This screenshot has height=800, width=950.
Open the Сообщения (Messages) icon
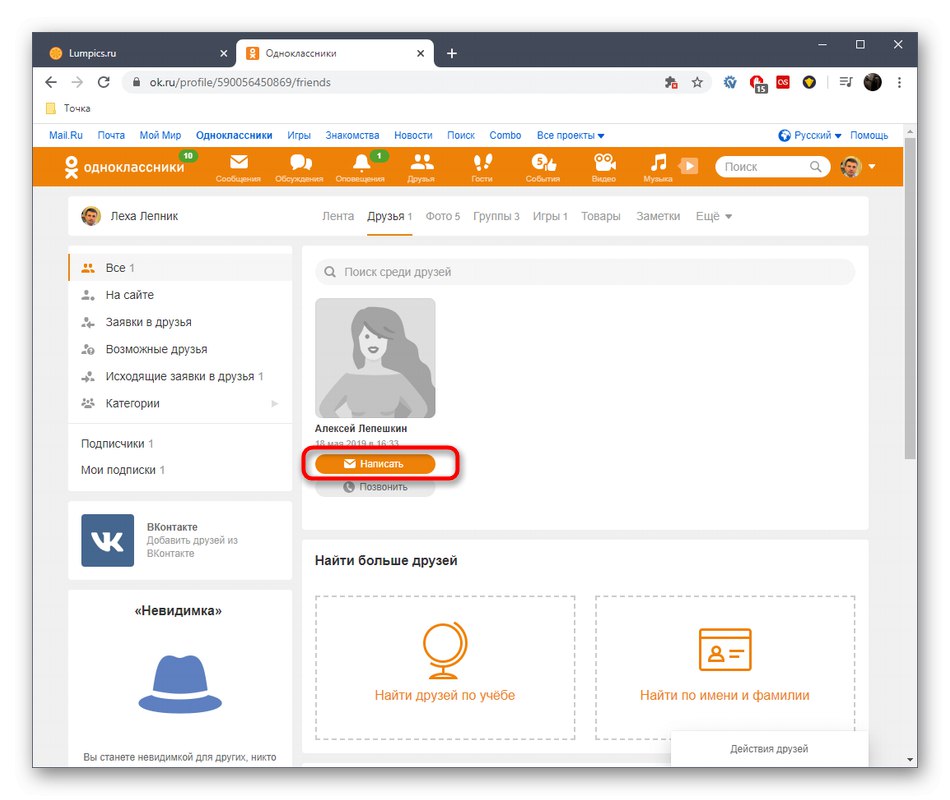click(x=238, y=164)
